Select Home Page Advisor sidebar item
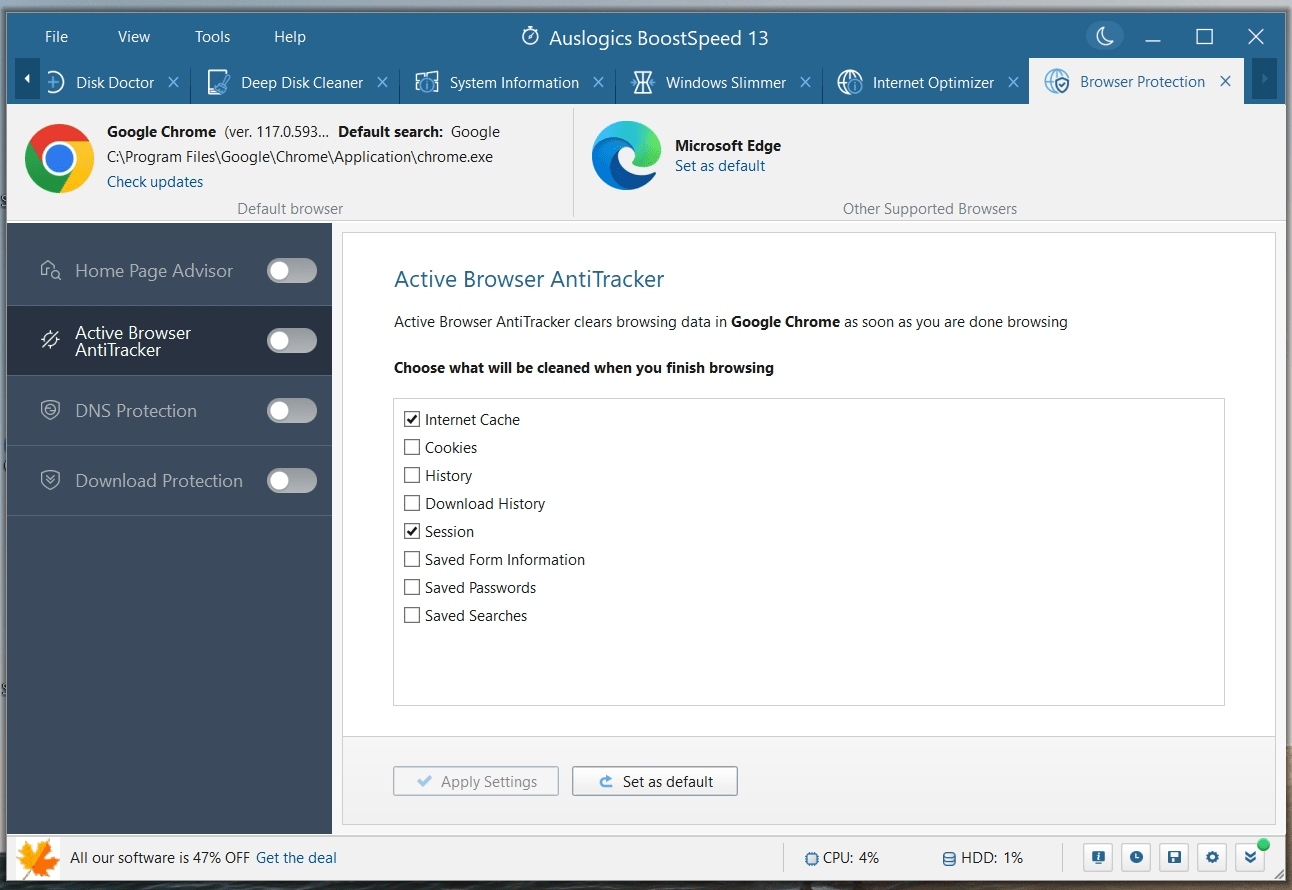 169,270
